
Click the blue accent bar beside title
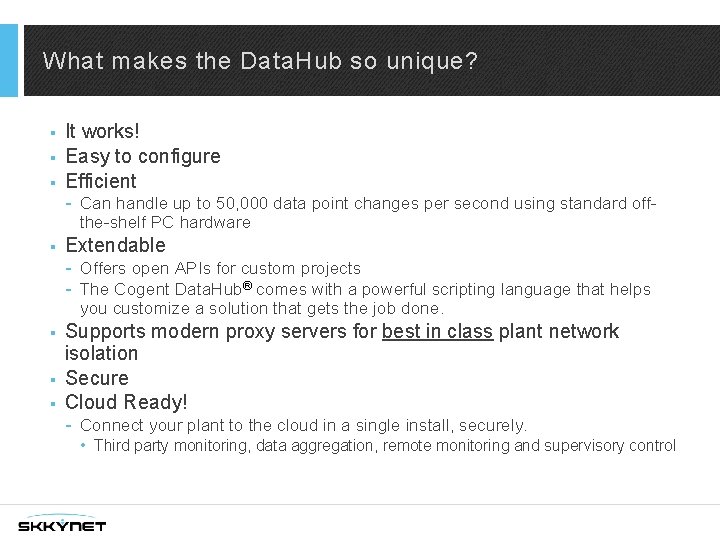coord(9,60)
